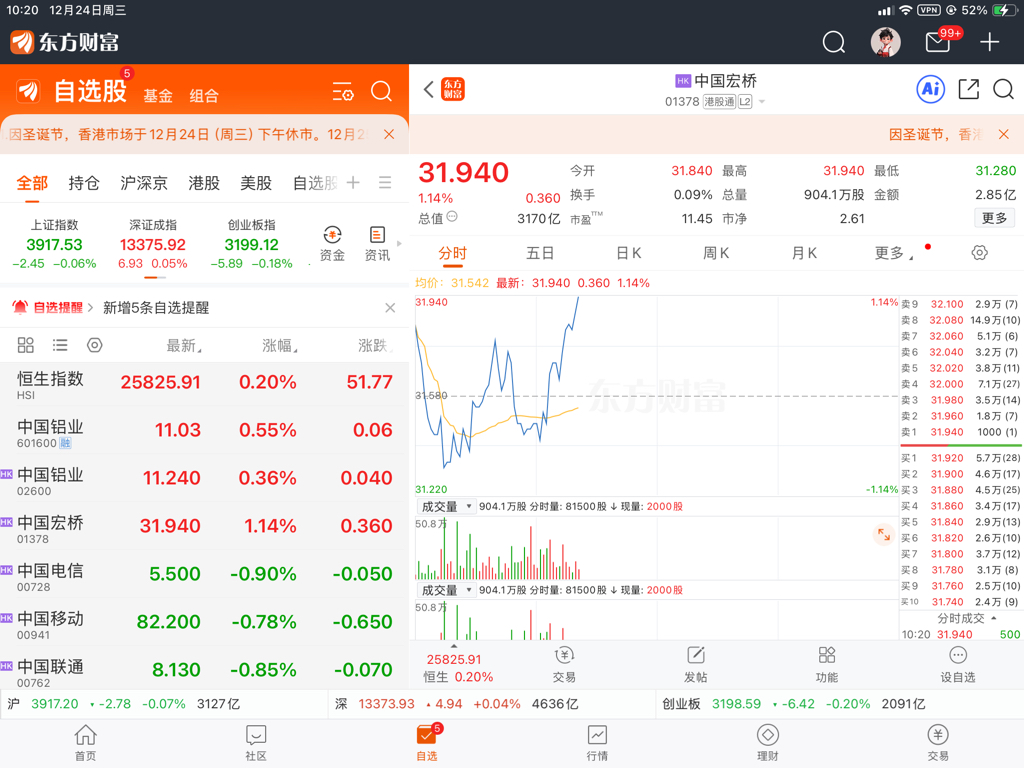Sort watchlist by 涨跌 column
The width and height of the screenshot is (1024, 768).
pyautogui.click(x=375, y=345)
